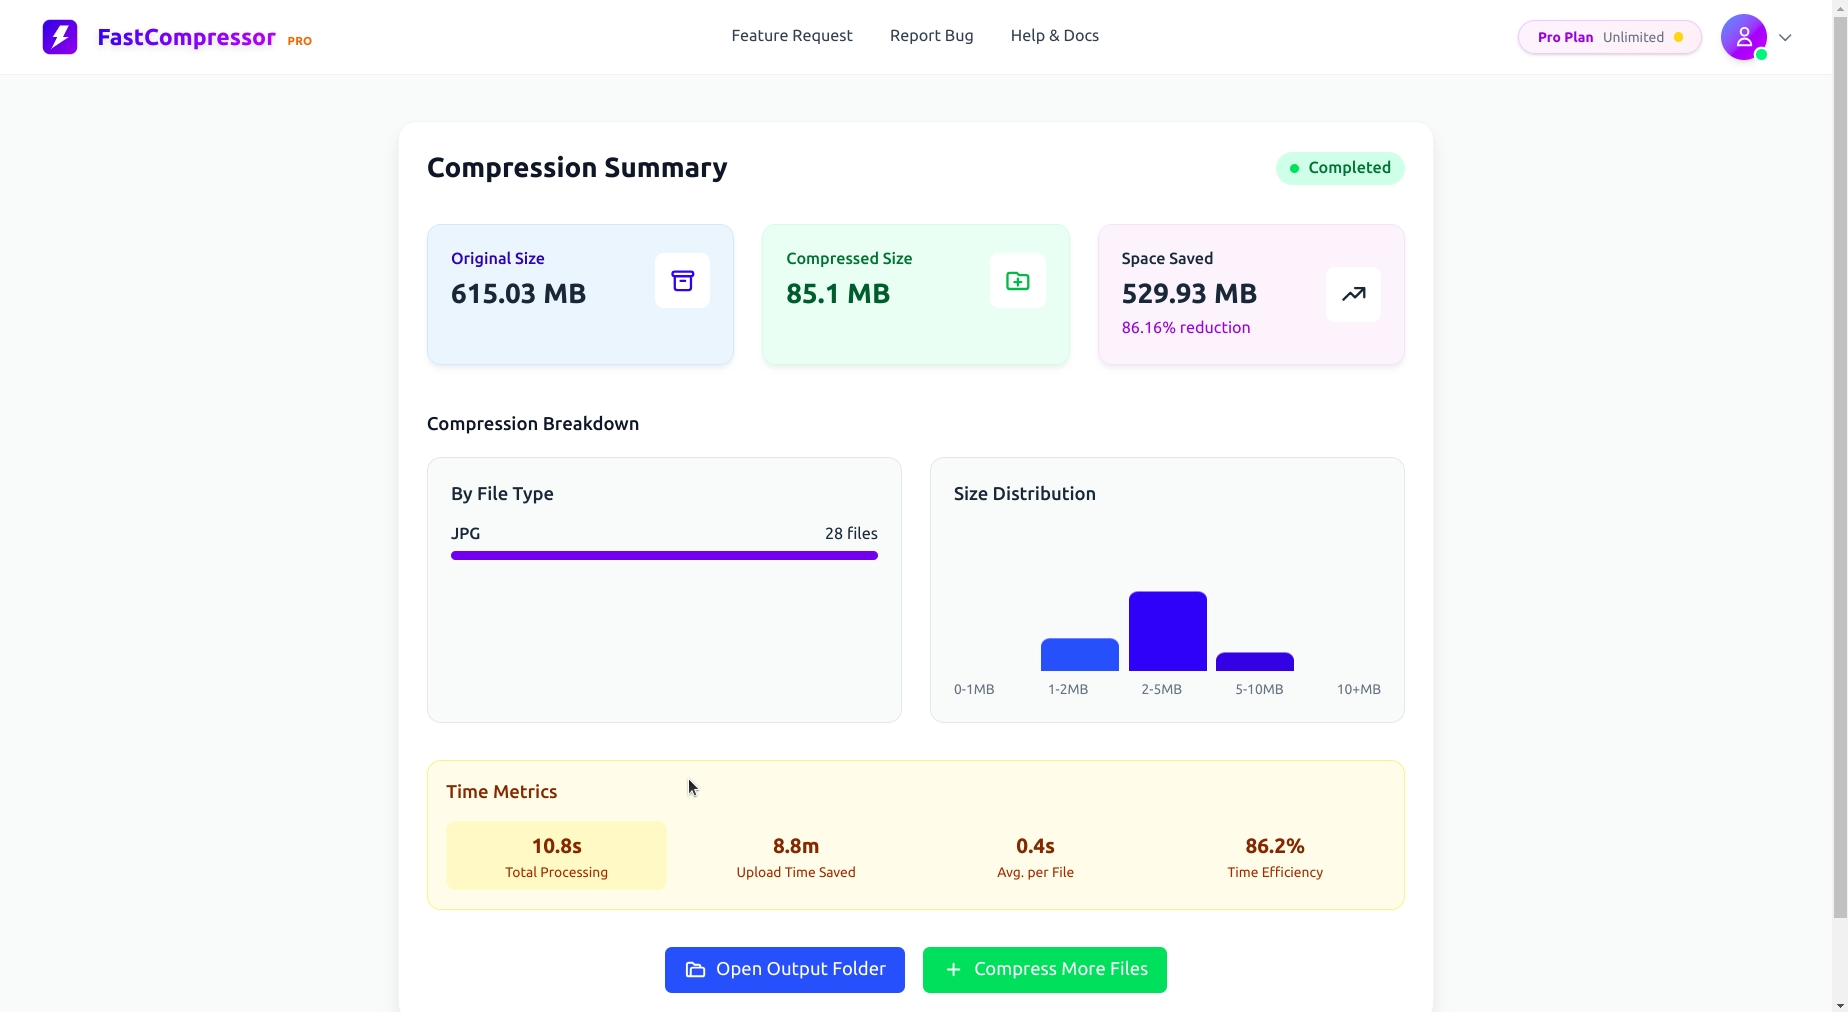The width and height of the screenshot is (1848, 1012).
Task: Click the 10.8s Total Processing metric
Action: pyautogui.click(x=557, y=856)
